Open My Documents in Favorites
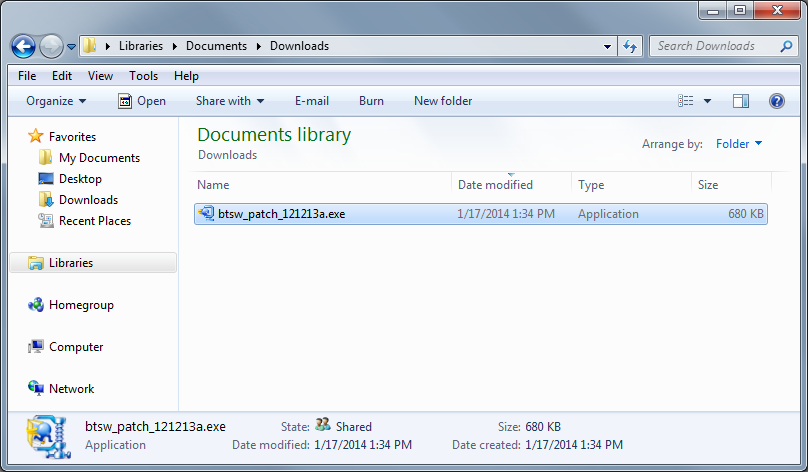Viewport: 808px width, 472px height. pos(99,158)
